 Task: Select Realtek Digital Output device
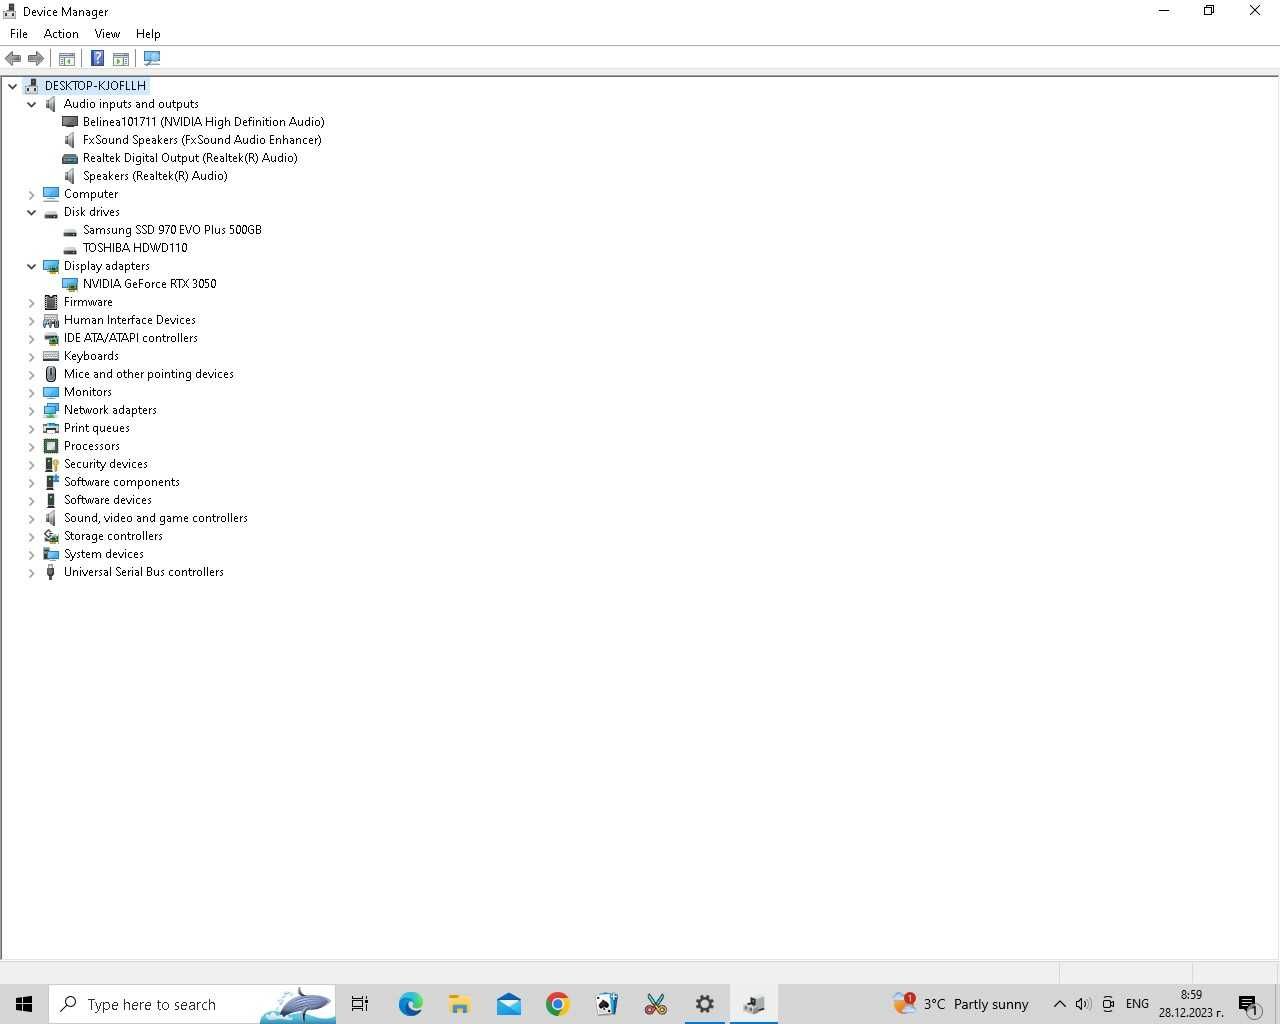coord(190,158)
